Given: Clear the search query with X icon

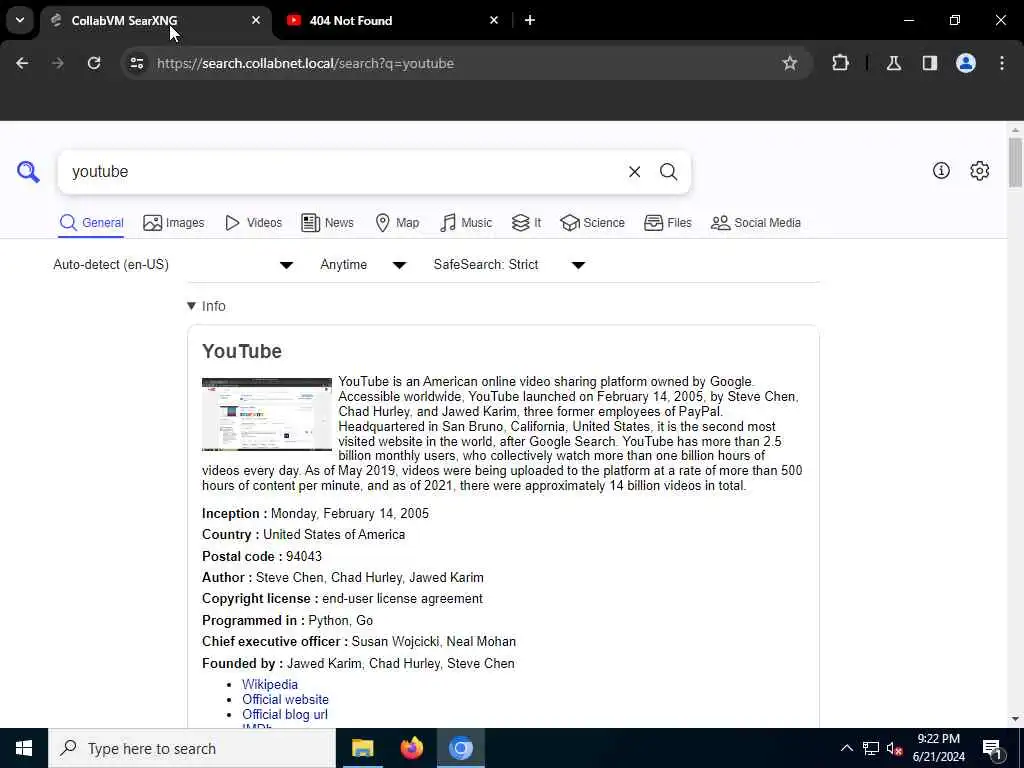Looking at the screenshot, I should pyautogui.click(x=634, y=172).
